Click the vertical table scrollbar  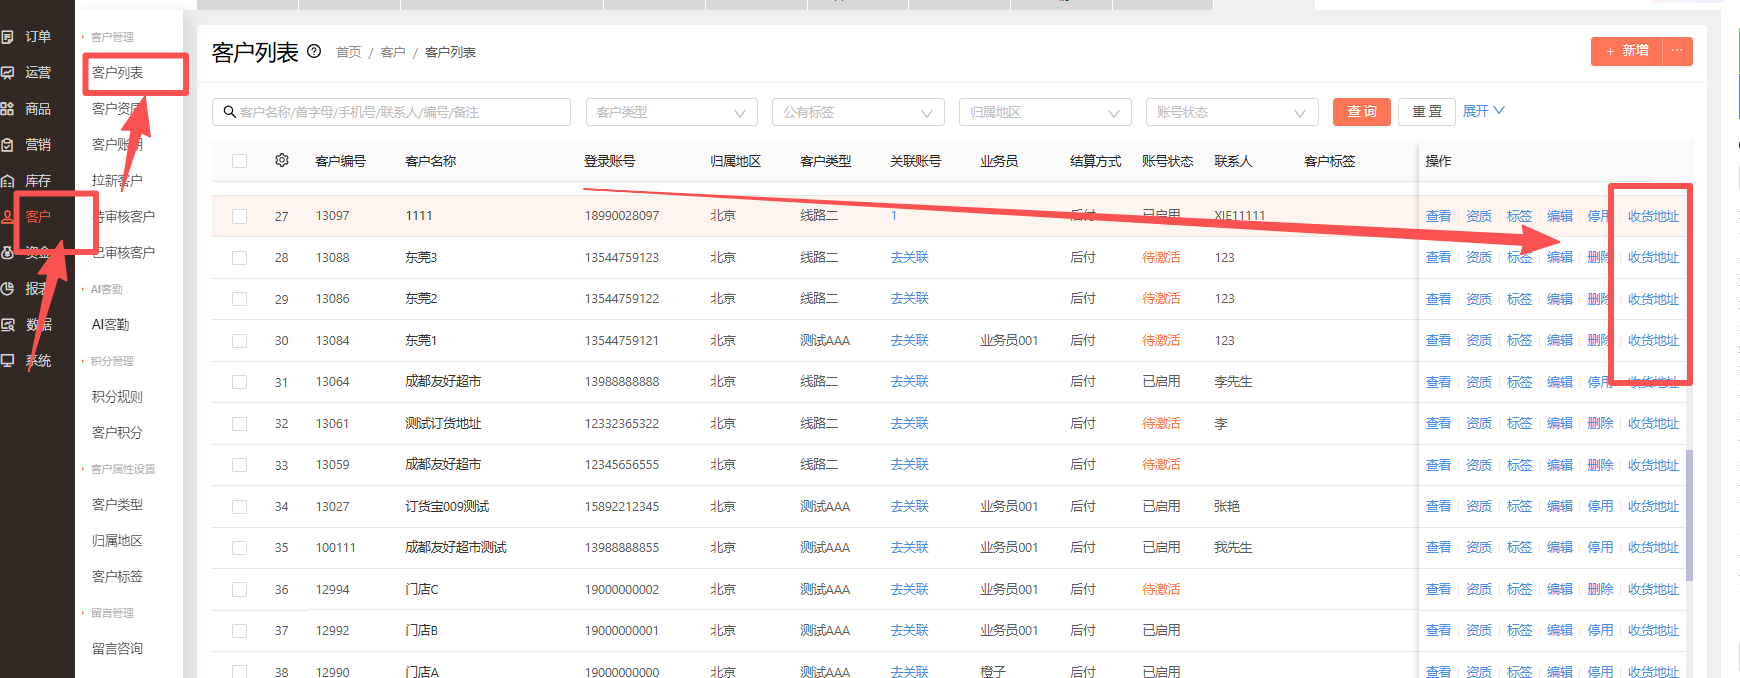coord(1689,515)
